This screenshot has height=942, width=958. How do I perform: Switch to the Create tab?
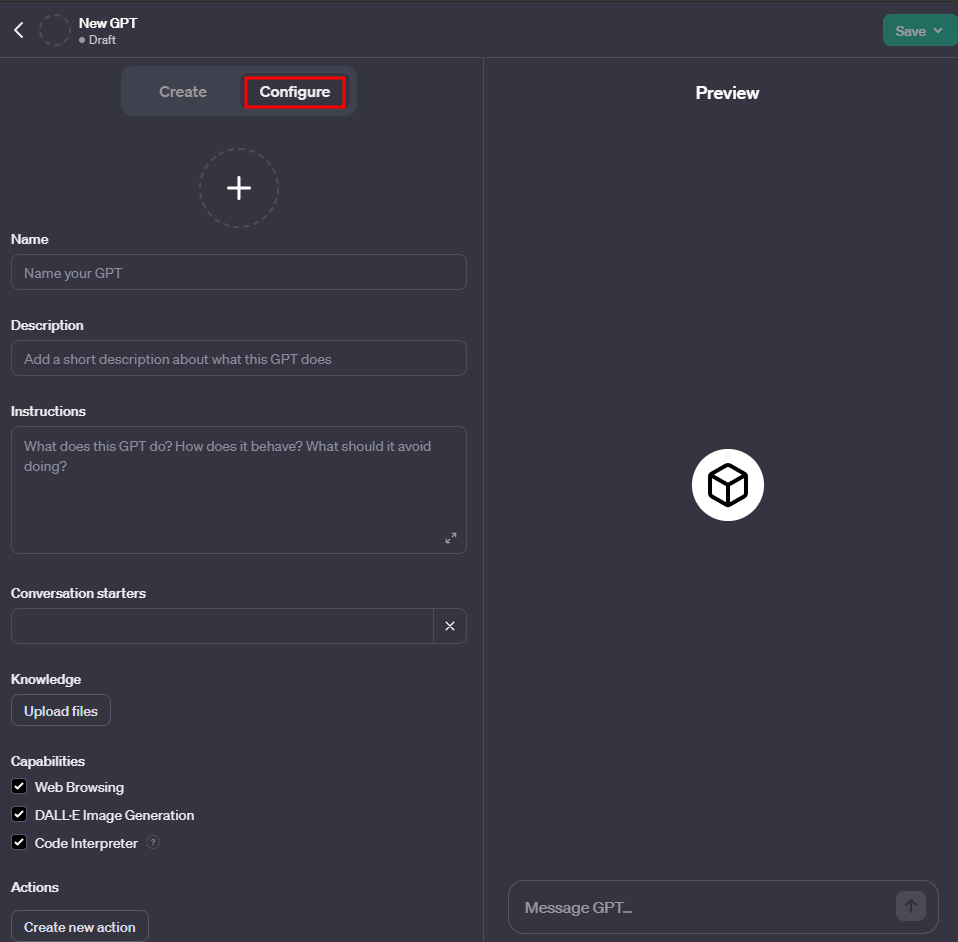pos(183,92)
